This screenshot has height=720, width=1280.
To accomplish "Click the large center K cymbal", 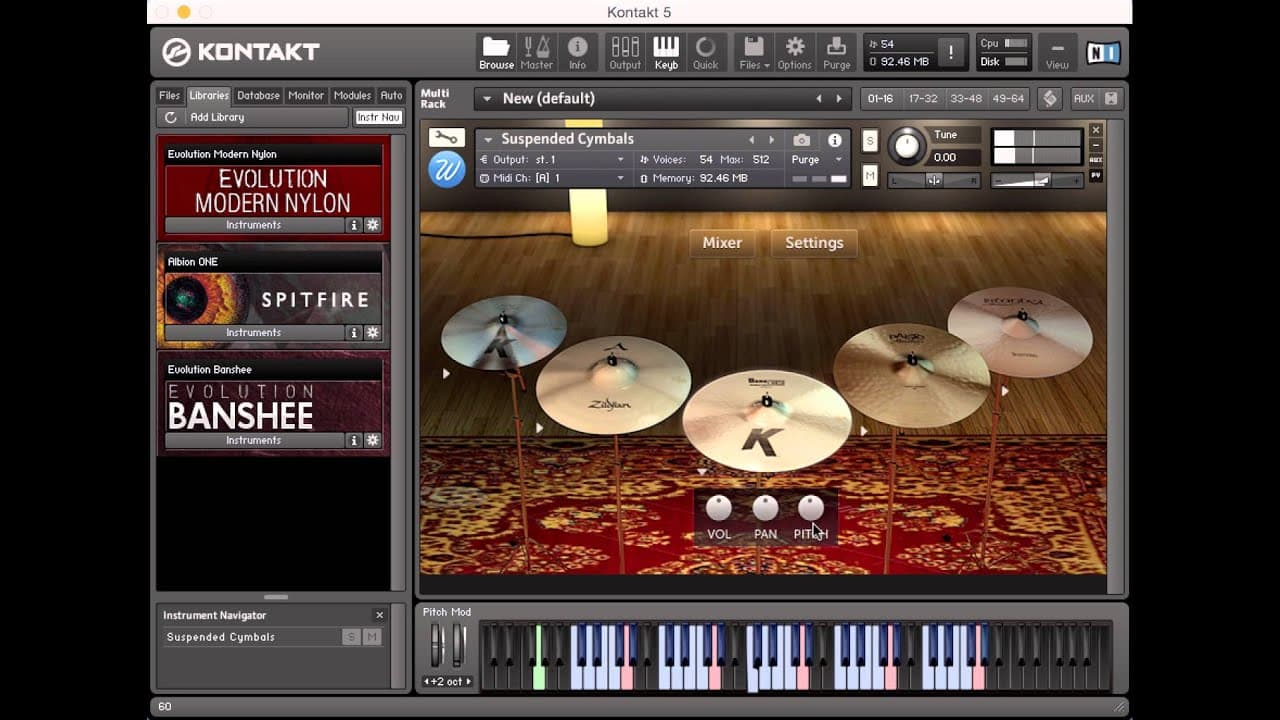I will tap(767, 422).
